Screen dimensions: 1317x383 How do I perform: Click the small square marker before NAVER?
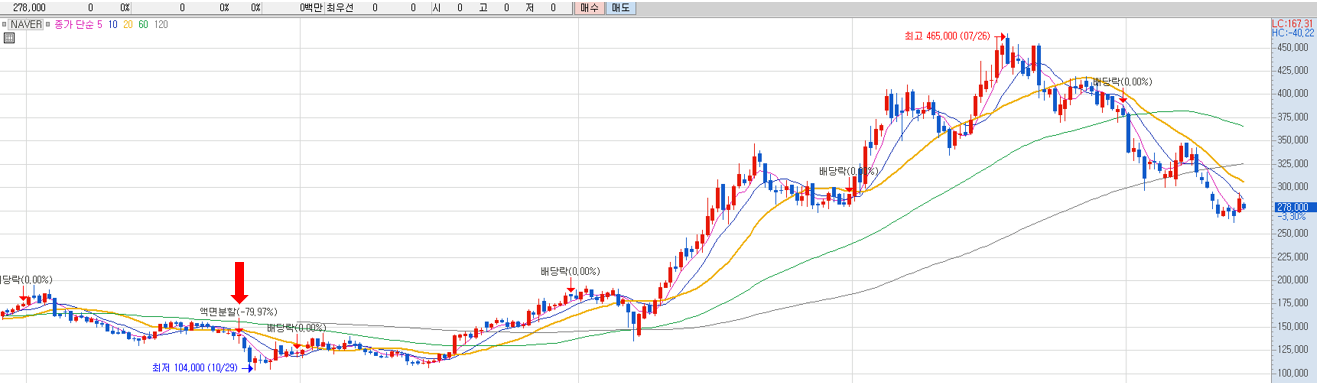tap(5, 24)
